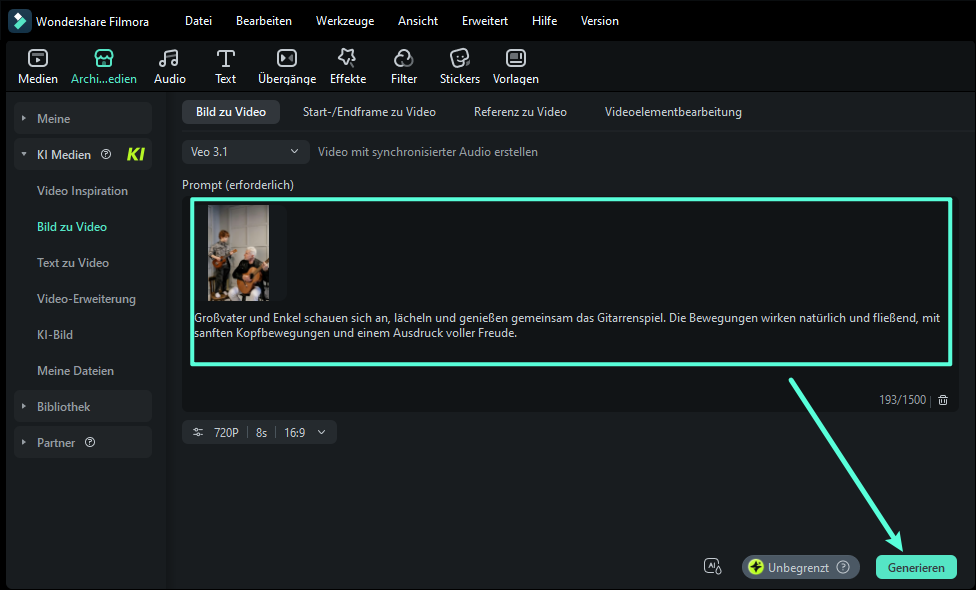Open the Text tool icon

pos(226,59)
